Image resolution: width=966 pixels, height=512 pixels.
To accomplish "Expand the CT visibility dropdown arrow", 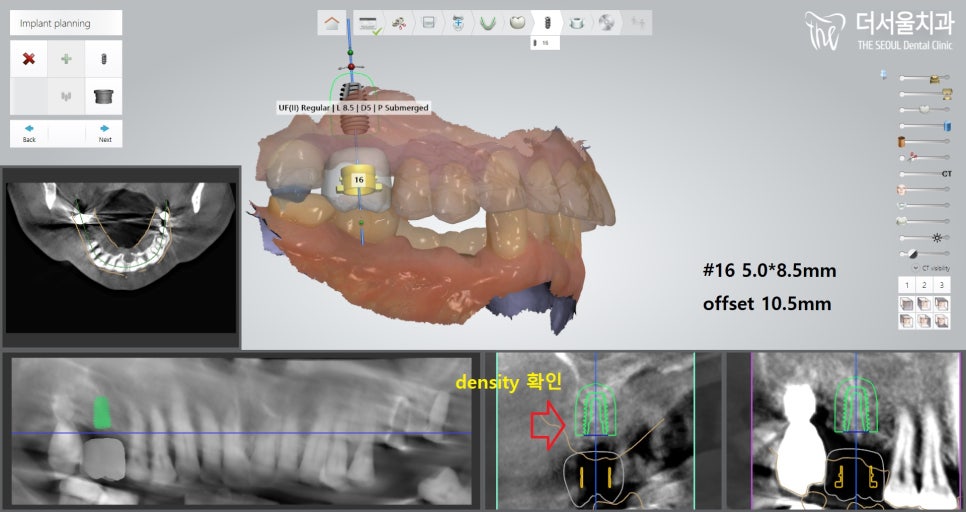I will (x=915, y=268).
